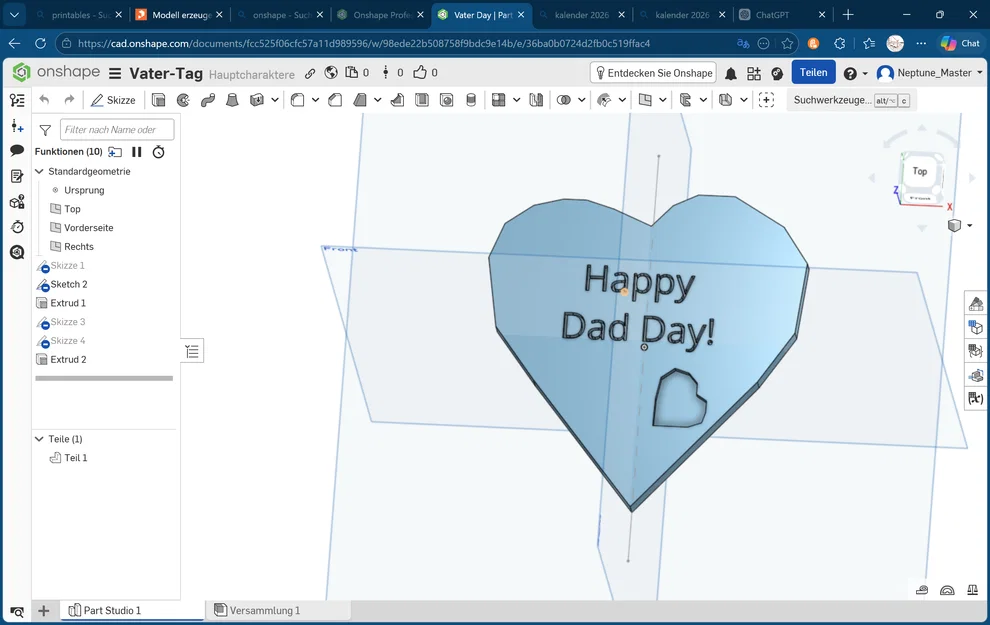Click Entdecken Sie Onshape button

(653, 73)
